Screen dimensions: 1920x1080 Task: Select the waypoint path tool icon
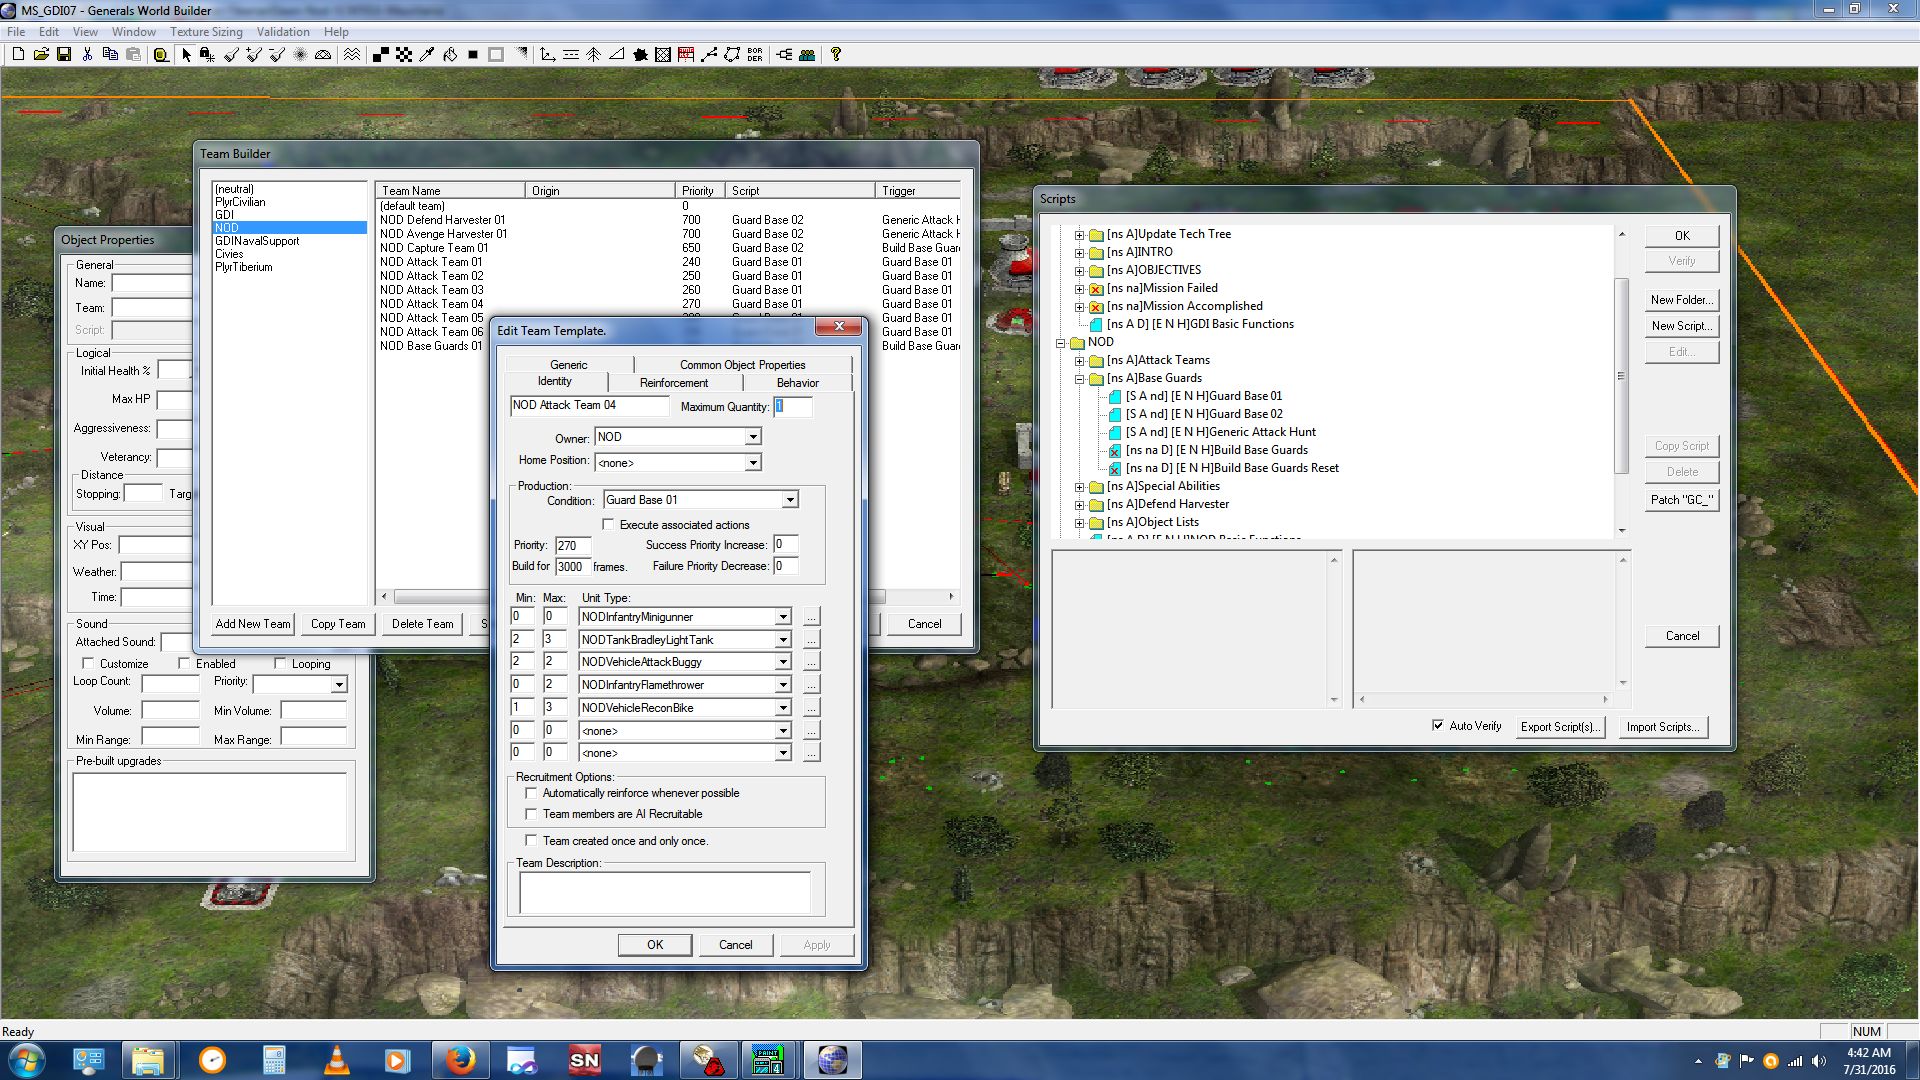coord(709,54)
